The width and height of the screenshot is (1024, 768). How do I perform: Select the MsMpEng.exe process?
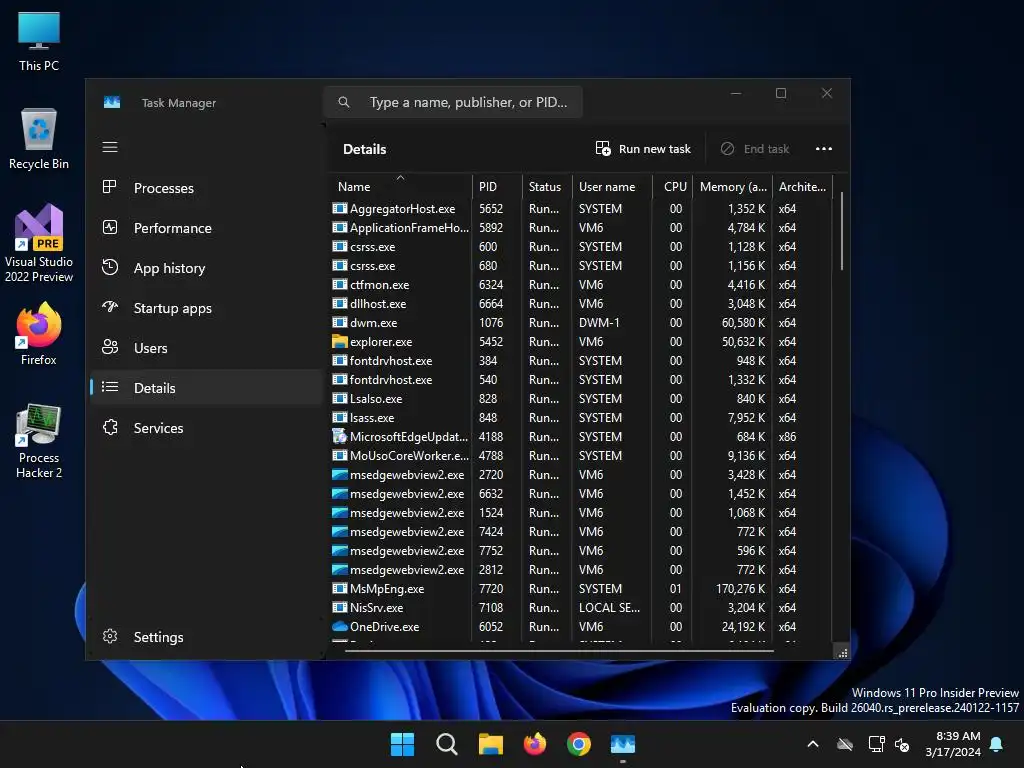coord(581,588)
